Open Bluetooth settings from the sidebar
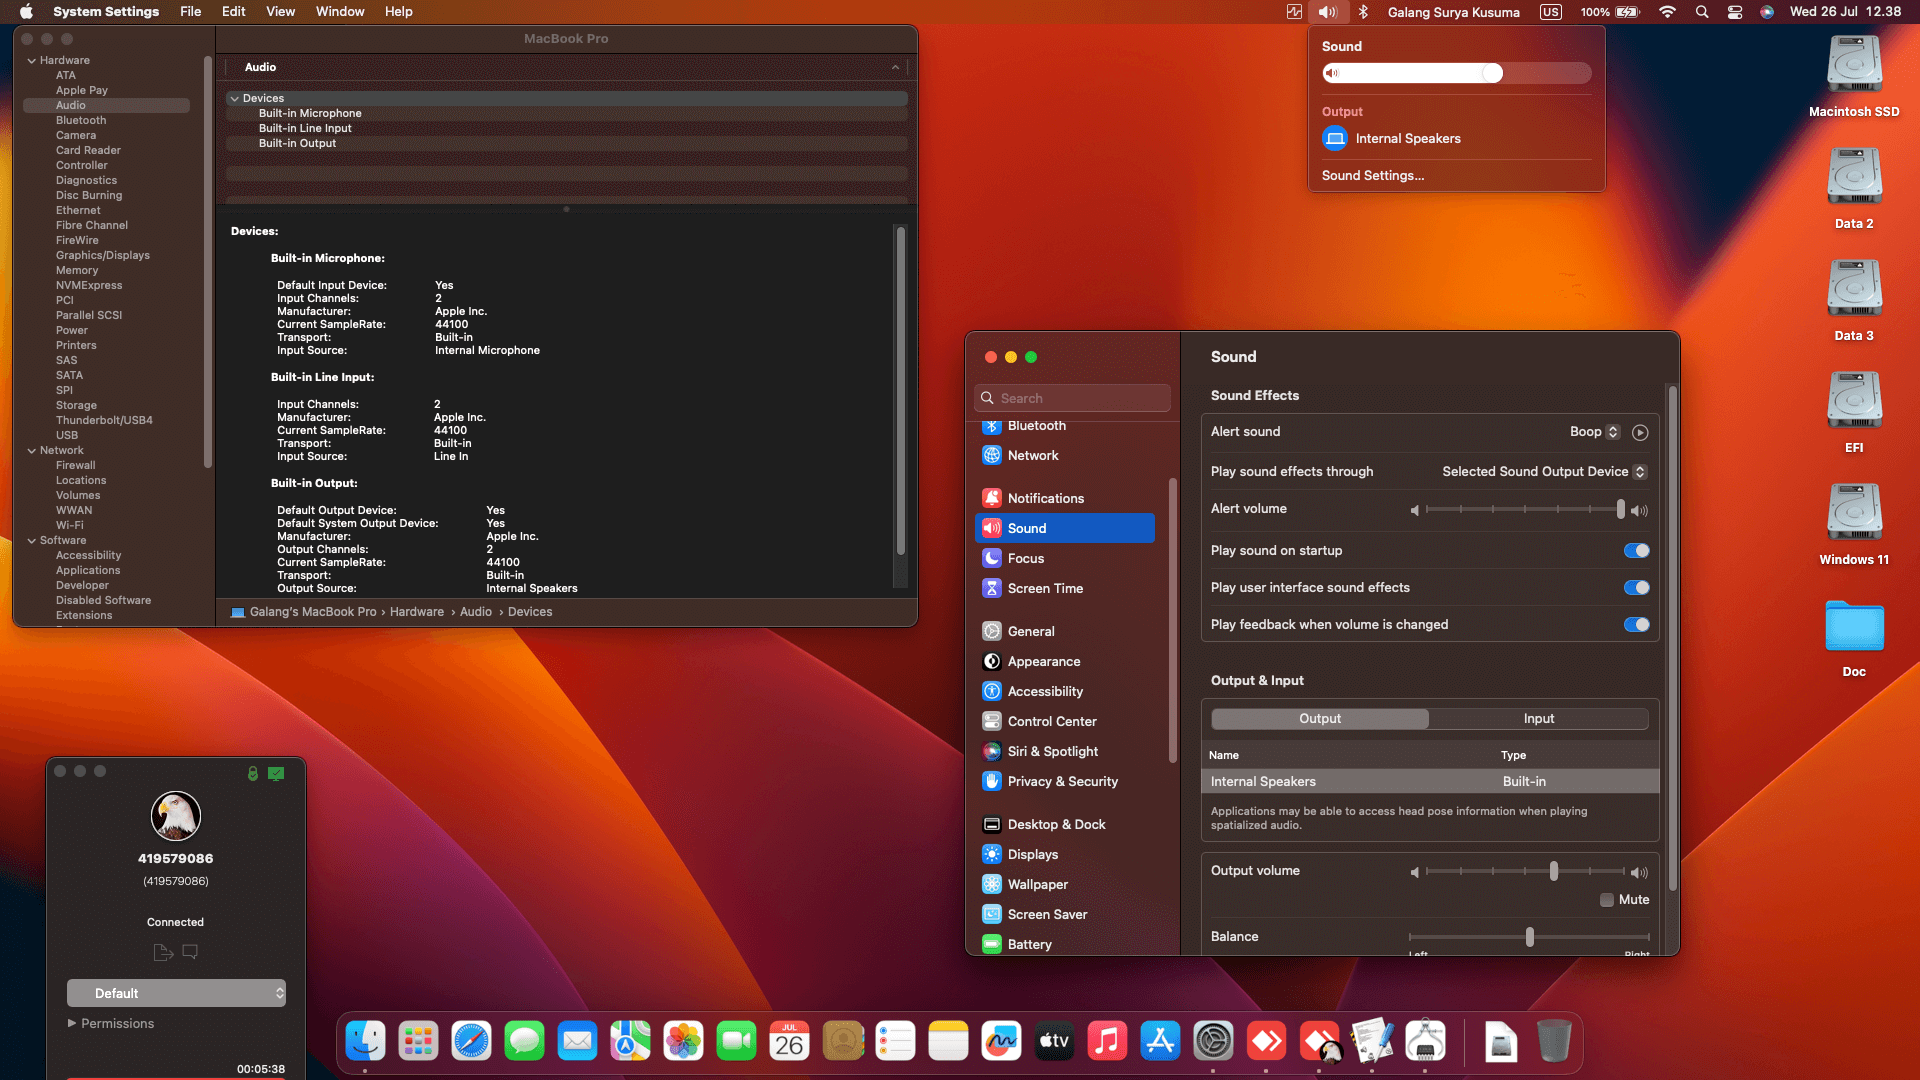 tap(1036, 425)
